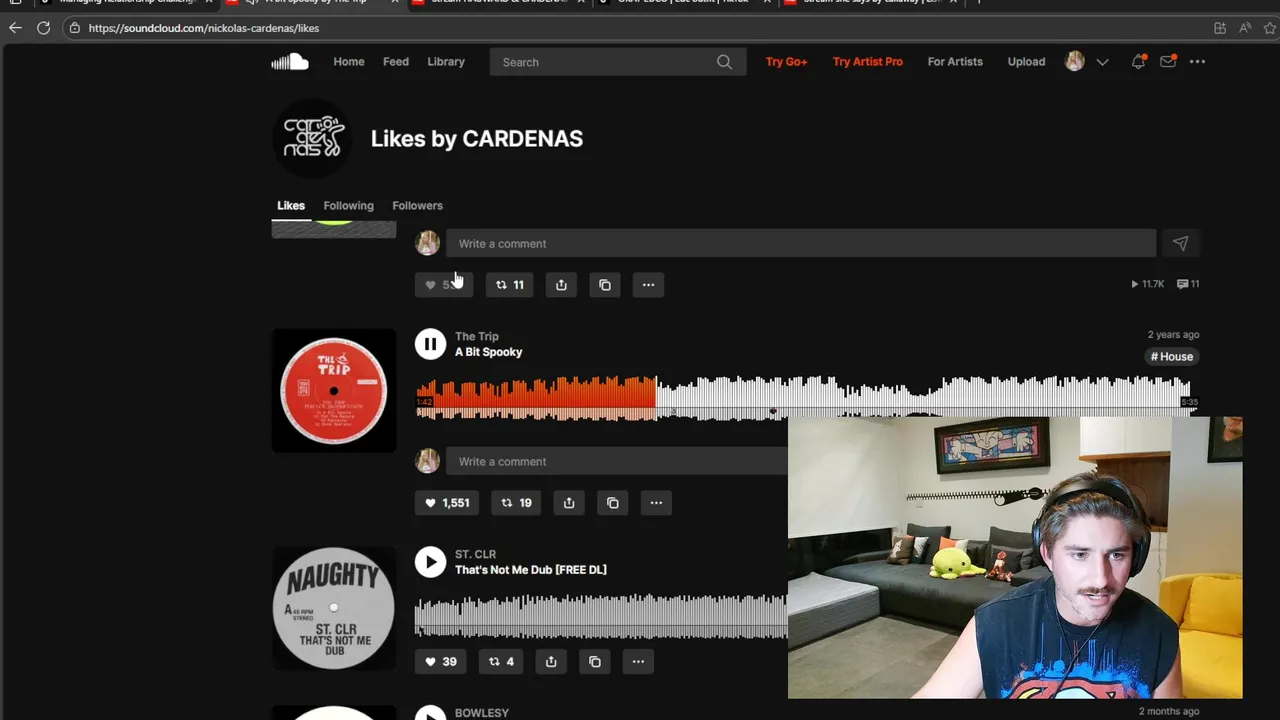1280x720 pixels.
Task: Pause the A Bit Spooky track
Action: click(430, 344)
